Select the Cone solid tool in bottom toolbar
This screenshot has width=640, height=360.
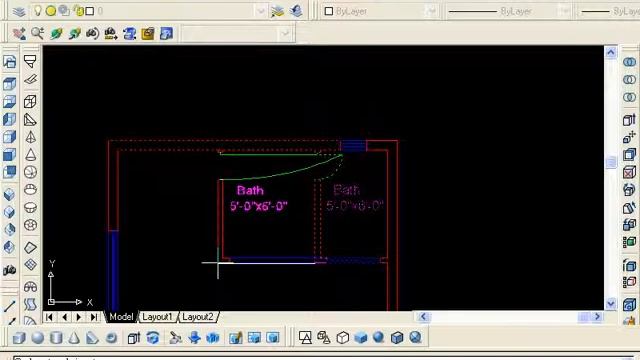(x=74, y=338)
